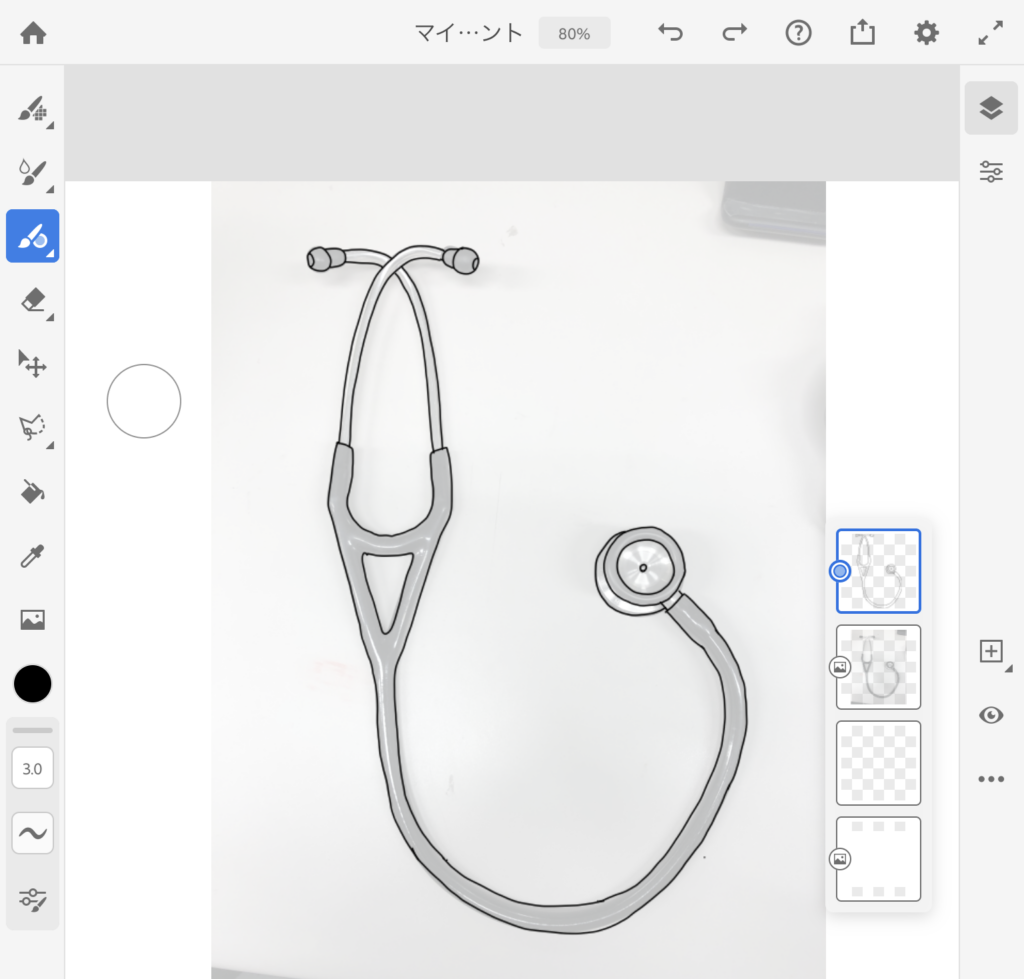Select the Transform move tool

33,364
